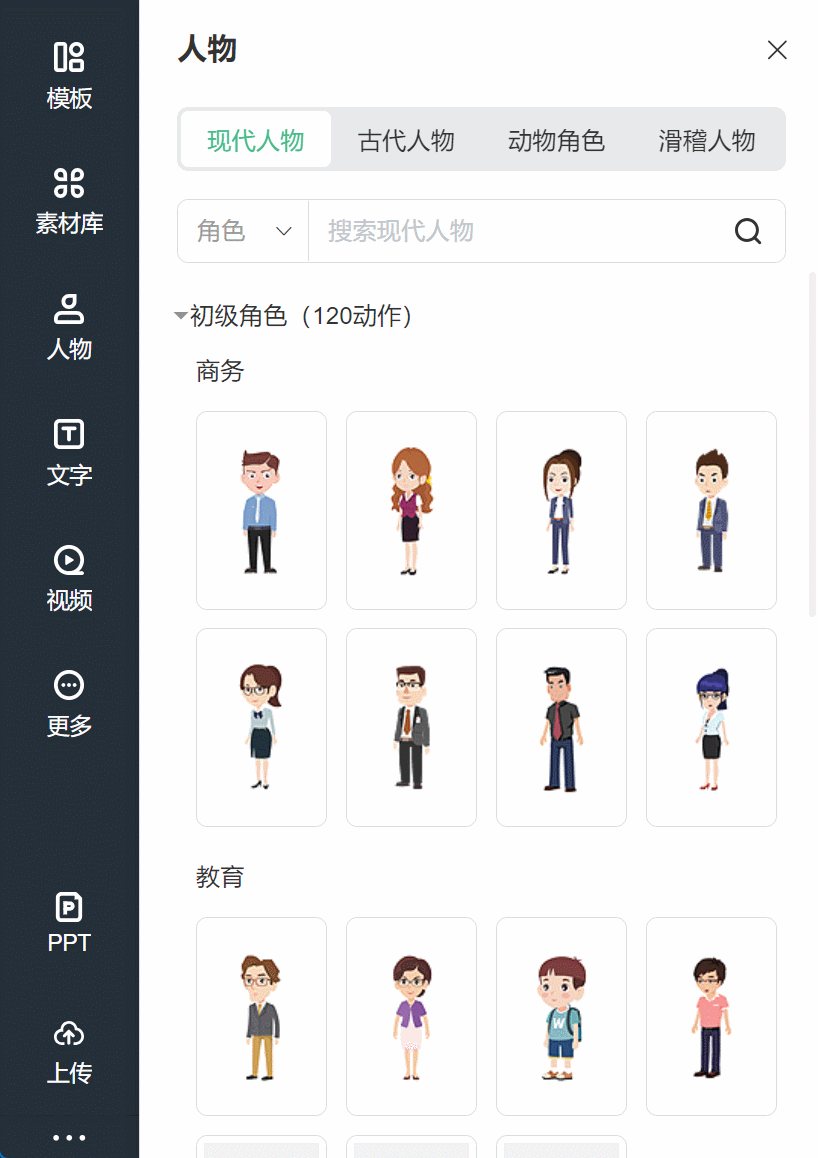
Task: Select woman teacher in purple cardigan
Action: tap(411, 1016)
